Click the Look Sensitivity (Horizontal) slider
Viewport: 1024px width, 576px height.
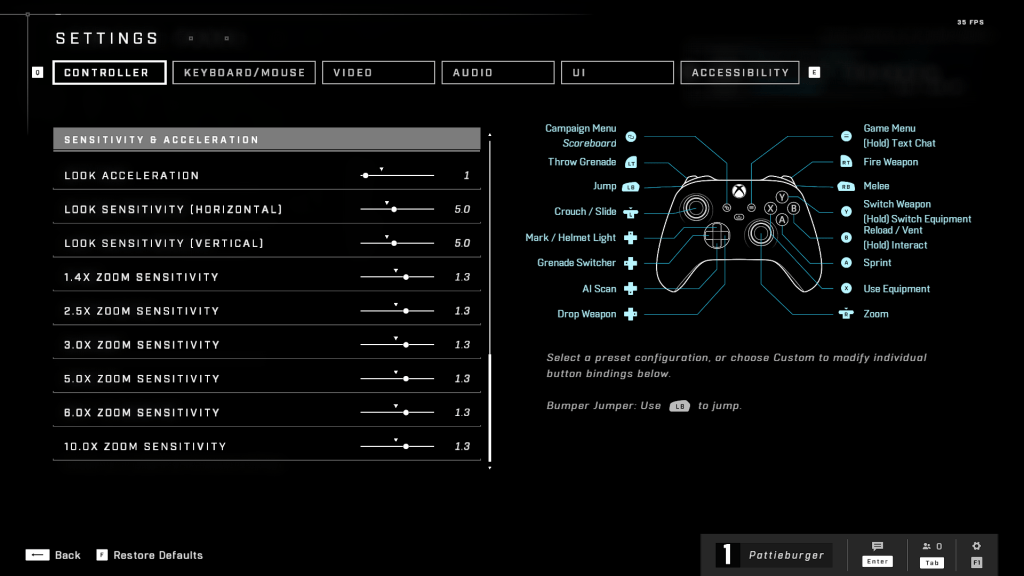point(397,209)
